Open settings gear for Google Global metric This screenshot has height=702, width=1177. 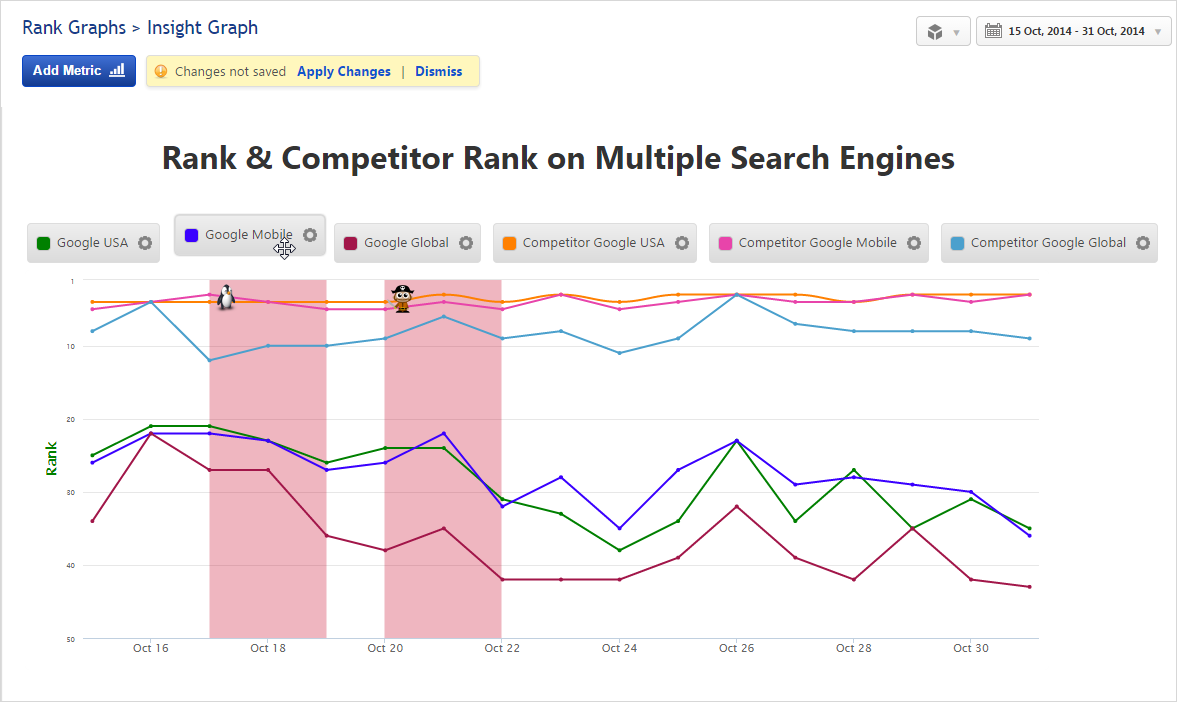(465, 243)
